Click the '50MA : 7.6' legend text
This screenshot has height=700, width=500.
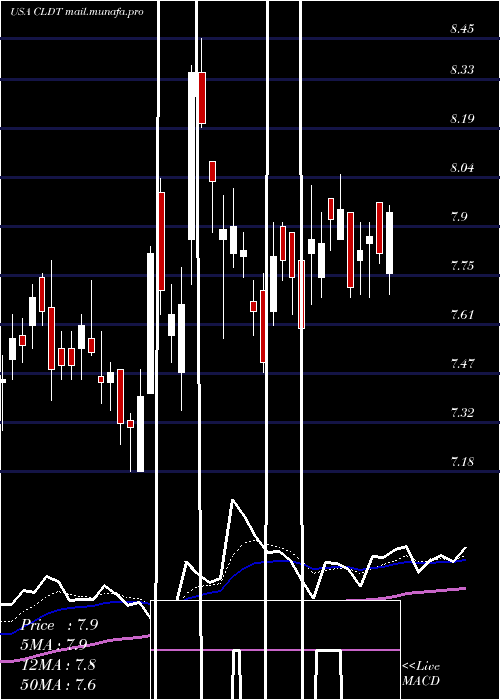(x=58, y=684)
